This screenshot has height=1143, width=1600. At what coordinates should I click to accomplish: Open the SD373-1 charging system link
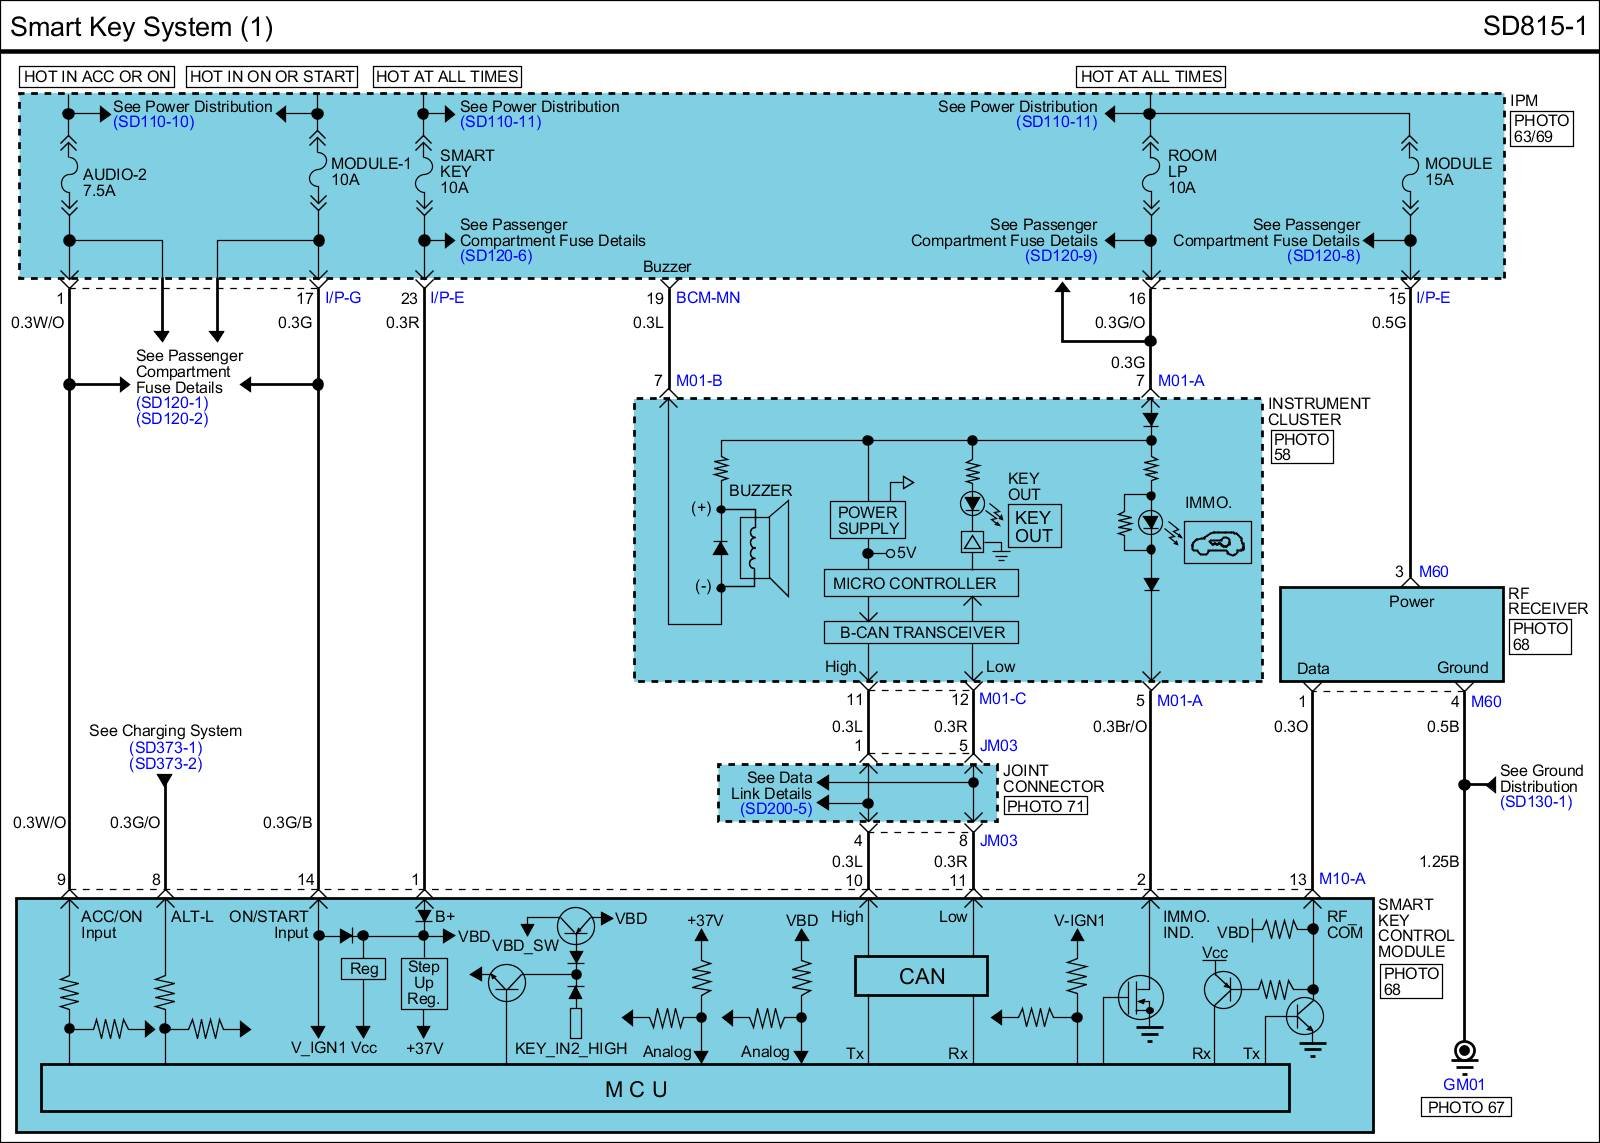pos(165,747)
